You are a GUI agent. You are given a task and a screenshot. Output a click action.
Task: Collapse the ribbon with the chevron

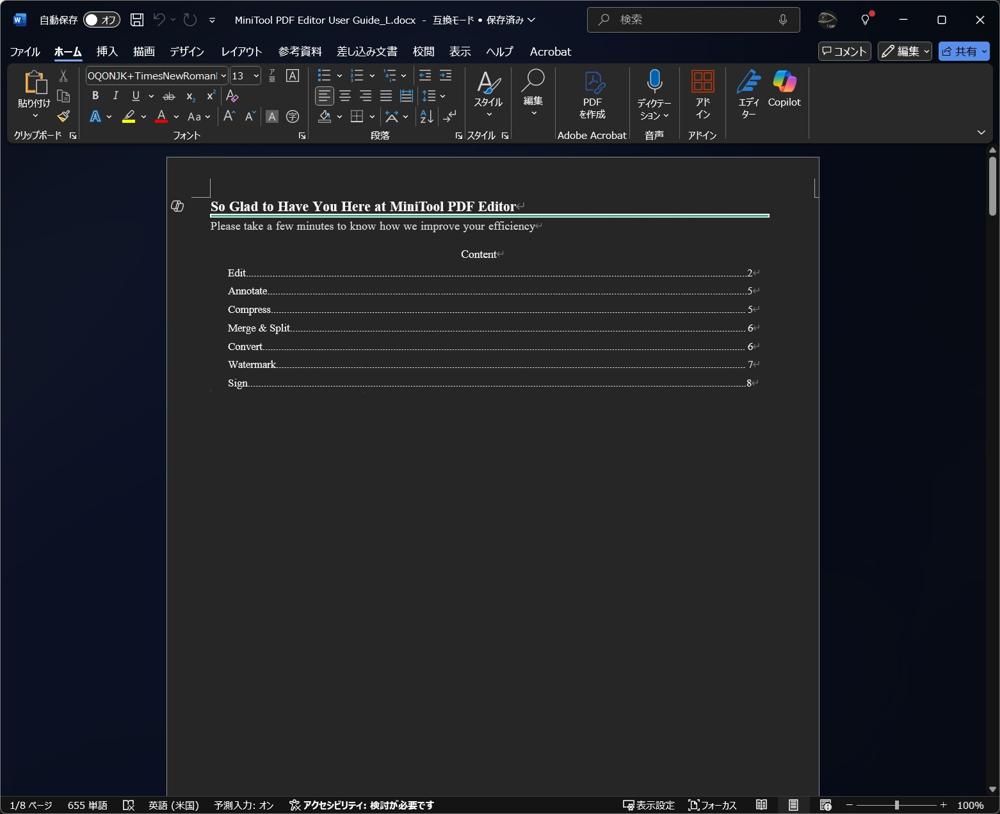point(981,132)
